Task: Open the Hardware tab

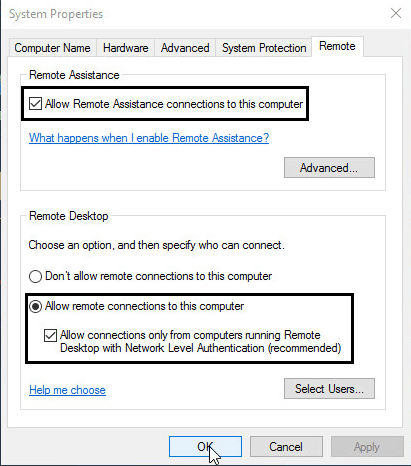Action: (x=125, y=48)
